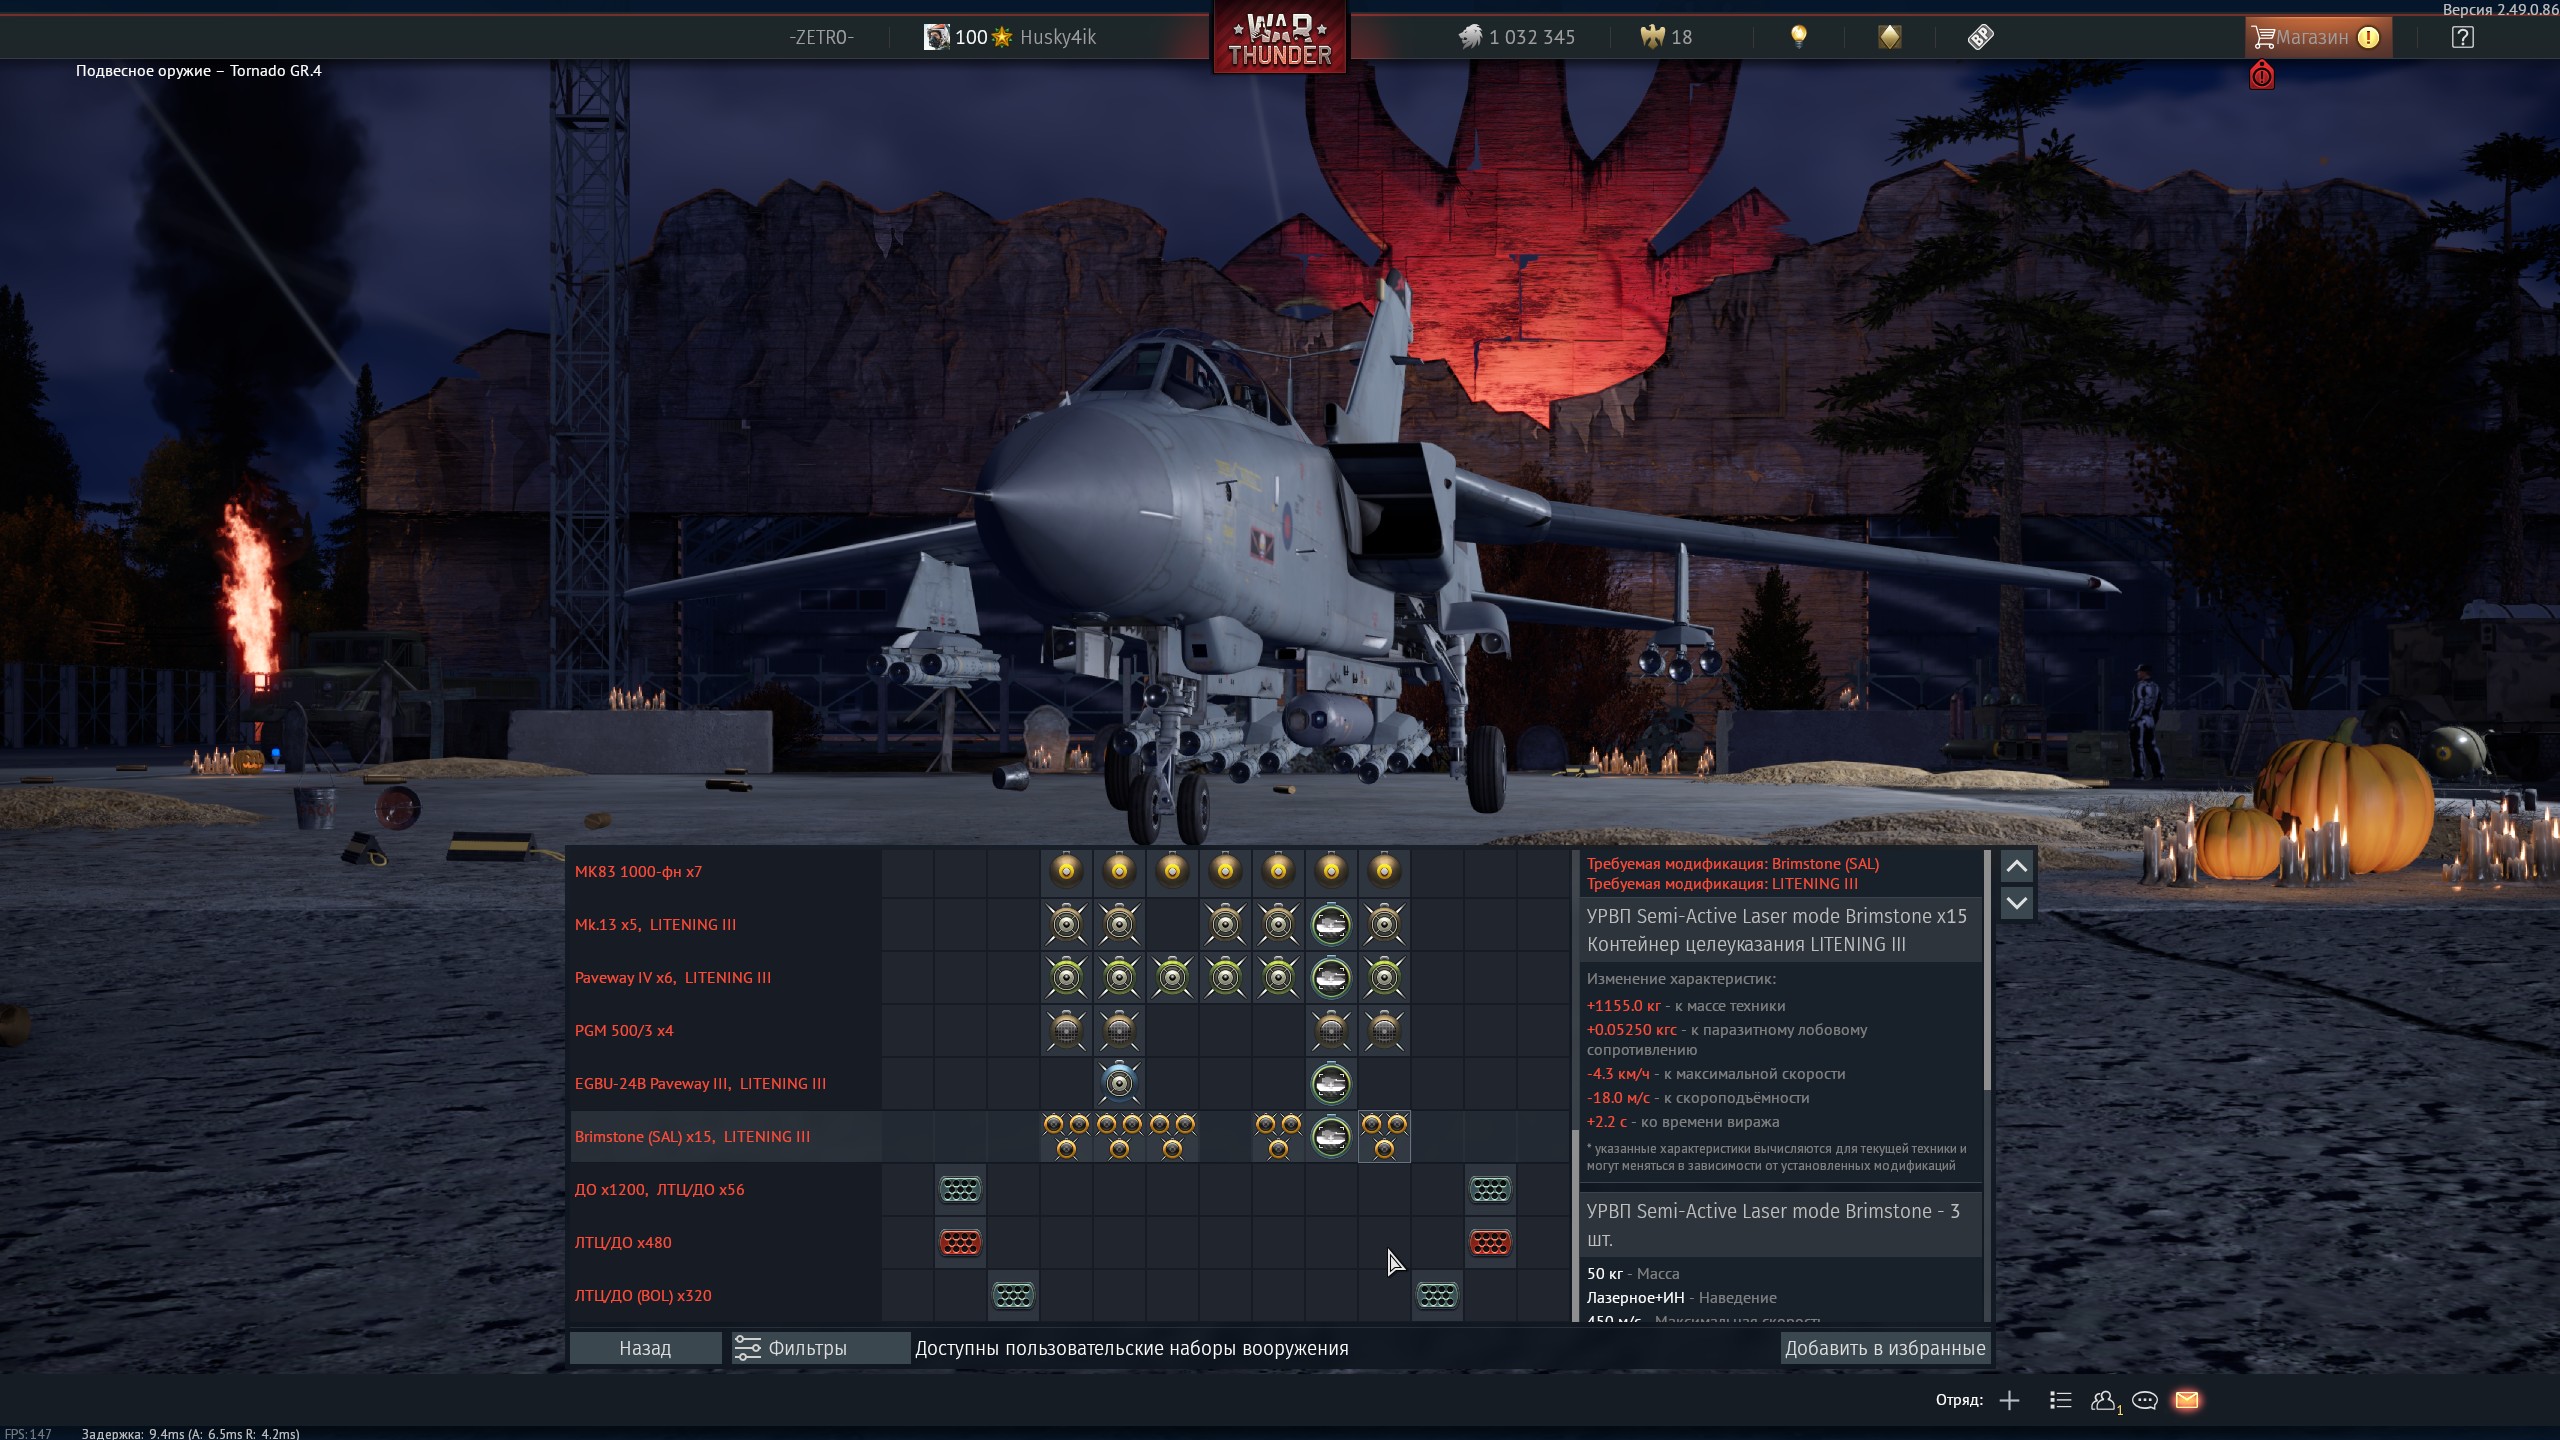Click the Назад back button
This screenshot has height=1440, width=2560.
pos(645,1348)
